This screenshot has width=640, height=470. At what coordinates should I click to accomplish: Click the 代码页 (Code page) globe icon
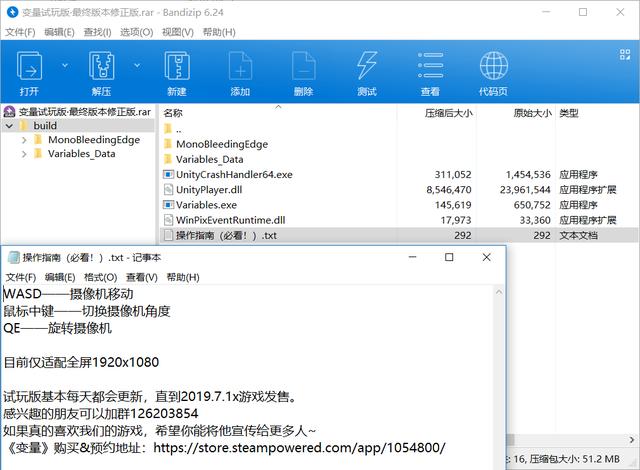(492, 68)
